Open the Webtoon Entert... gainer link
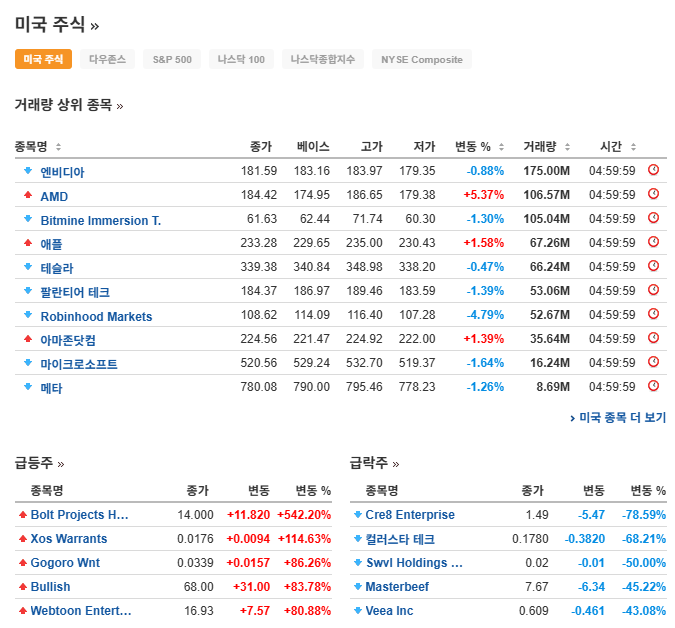 coord(81,610)
